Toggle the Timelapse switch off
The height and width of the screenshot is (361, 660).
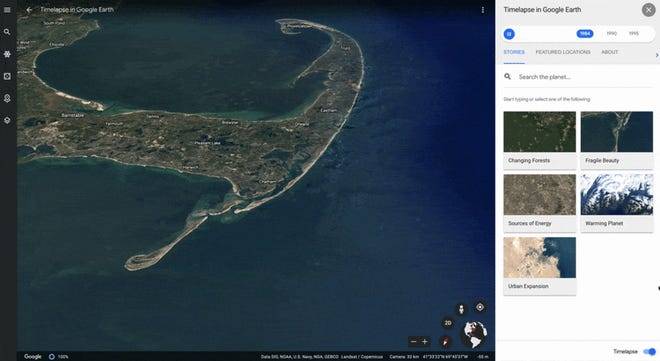649,351
